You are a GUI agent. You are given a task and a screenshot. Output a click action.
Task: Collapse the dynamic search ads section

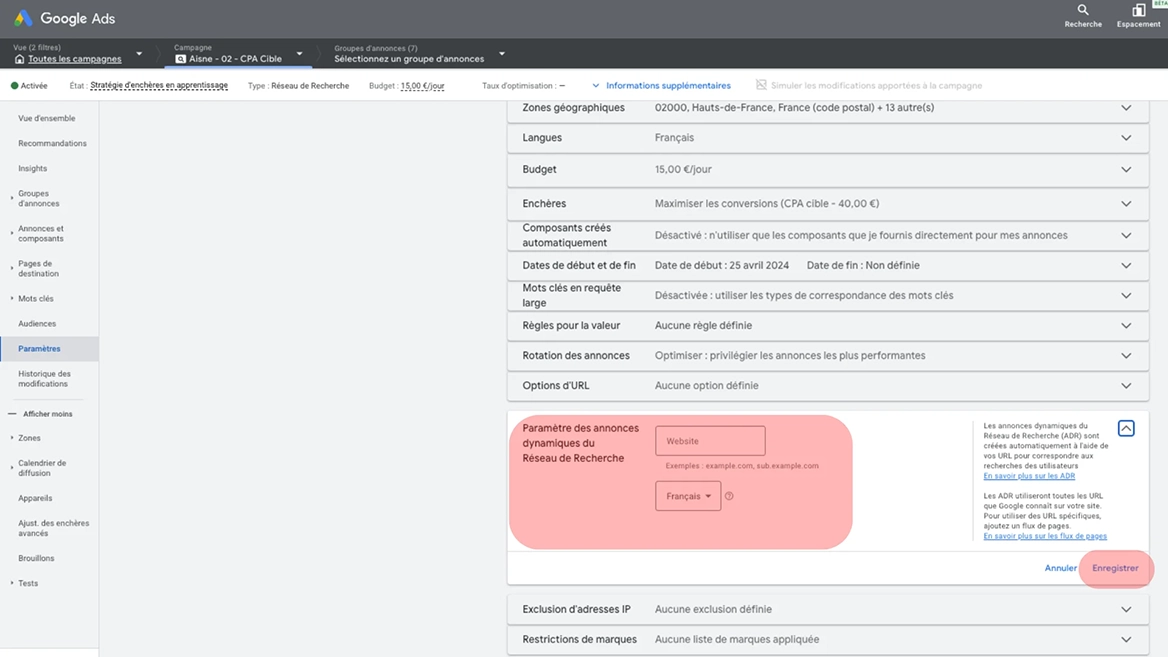[x=1126, y=428]
